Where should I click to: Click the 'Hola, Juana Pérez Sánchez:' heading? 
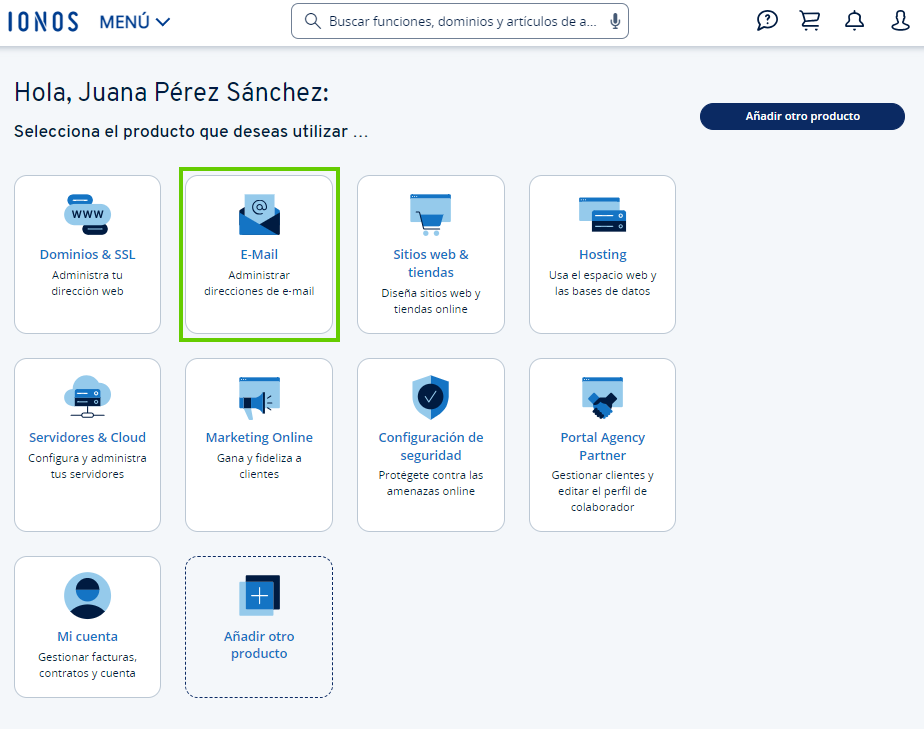171,93
